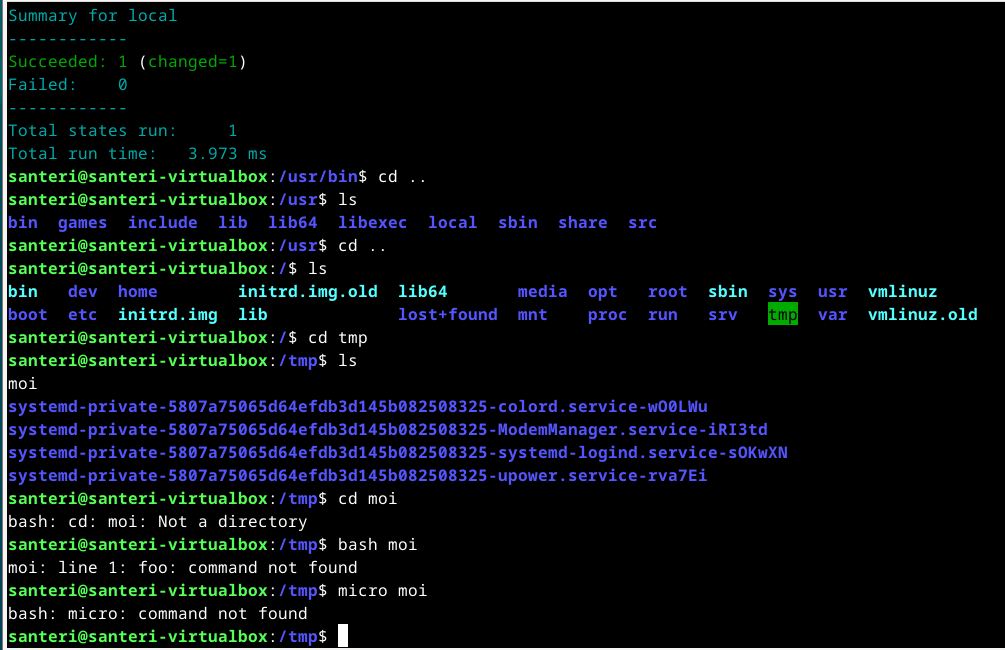Click the green highlighted tmp directory name
The width and height of the screenshot is (1005, 650).
click(x=782, y=314)
